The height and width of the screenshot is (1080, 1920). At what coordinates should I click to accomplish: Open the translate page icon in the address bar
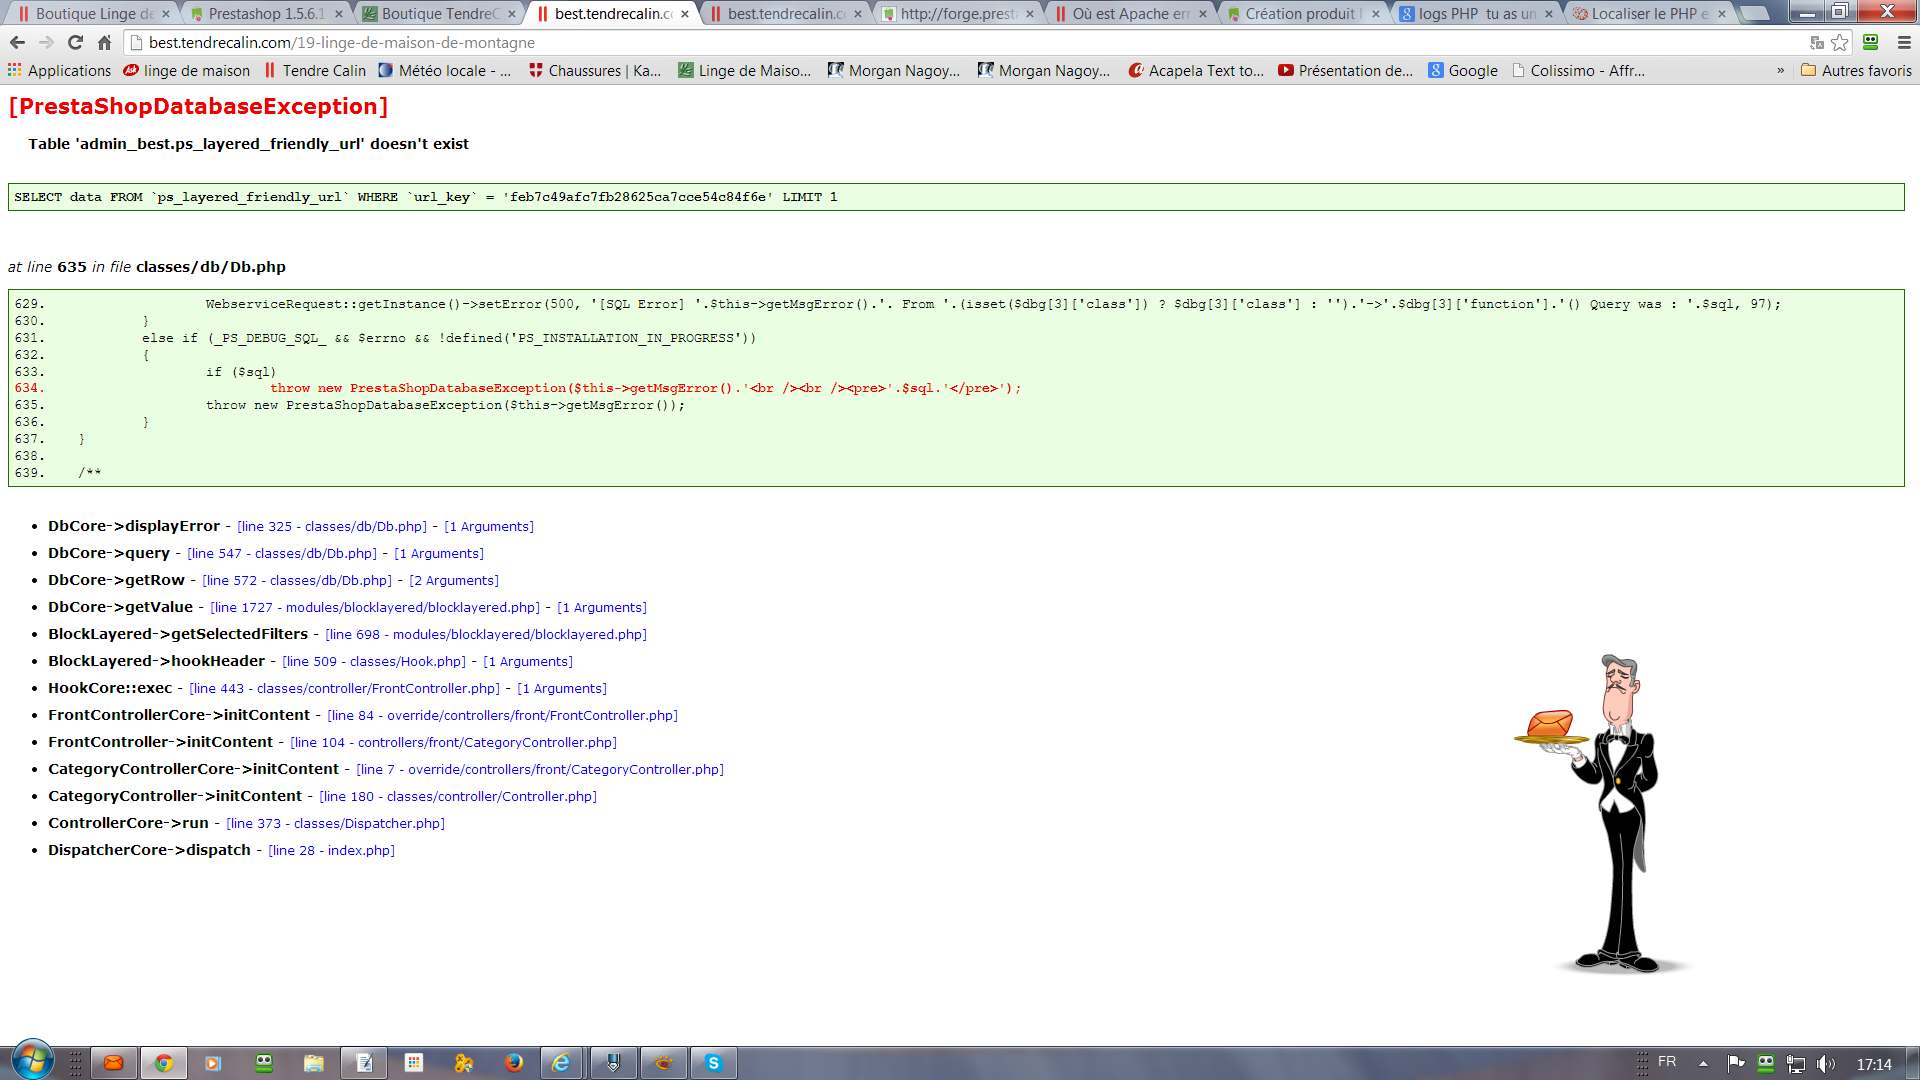tap(1816, 43)
